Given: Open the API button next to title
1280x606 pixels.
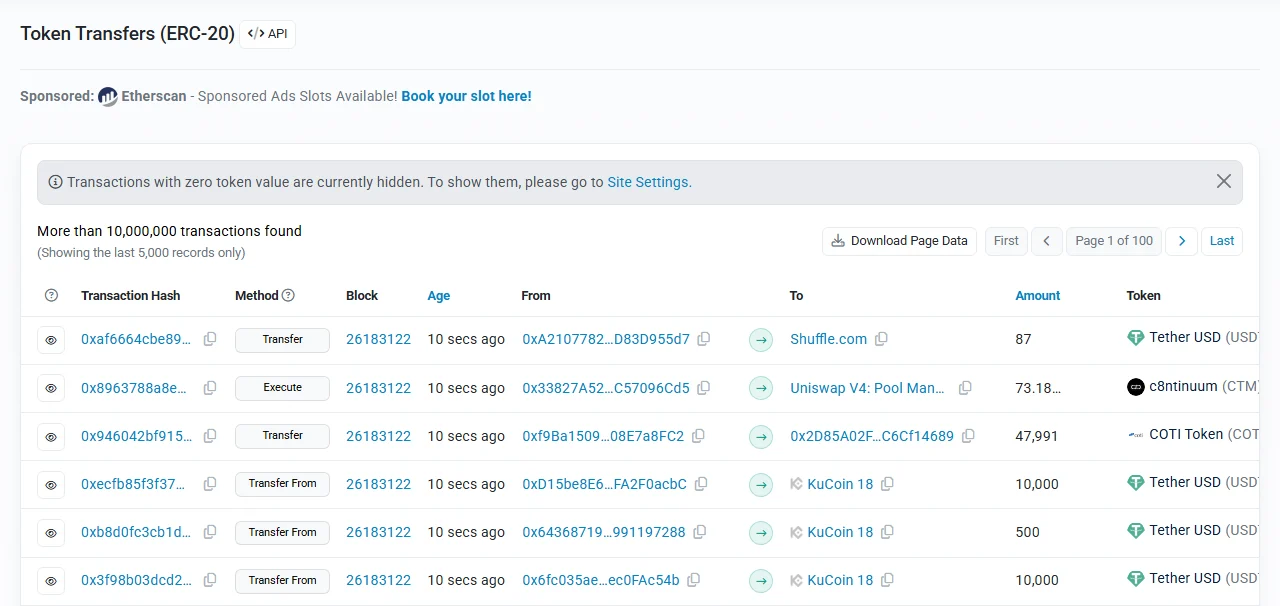Looking at the screenshot, I should (x=268, y=34).
